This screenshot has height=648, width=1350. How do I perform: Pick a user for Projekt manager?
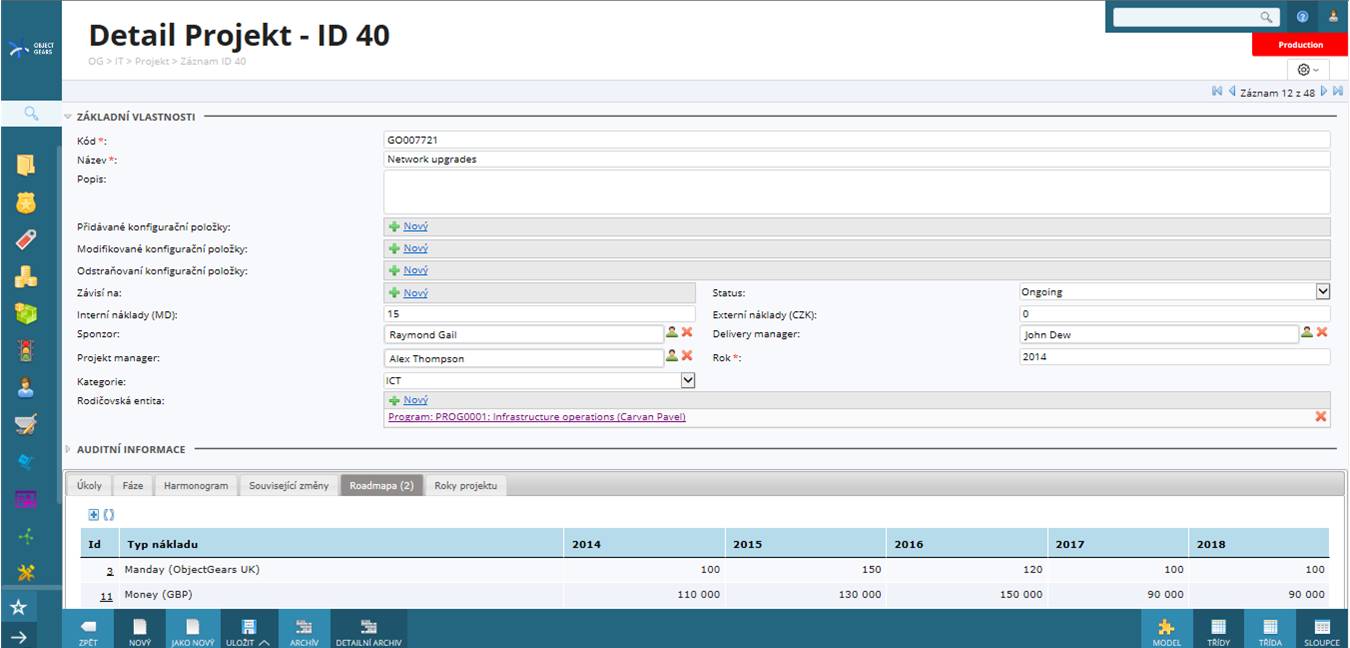[x=672, y=356]
